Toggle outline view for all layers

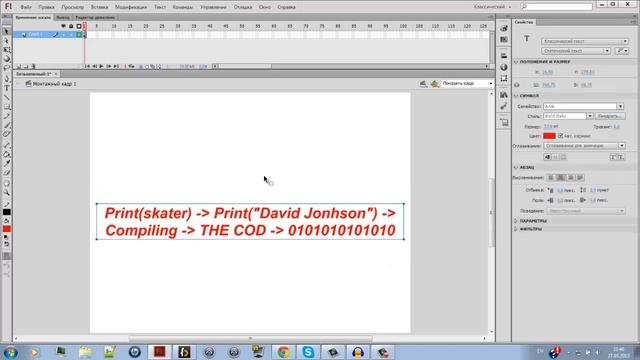(x=79, y=26)
